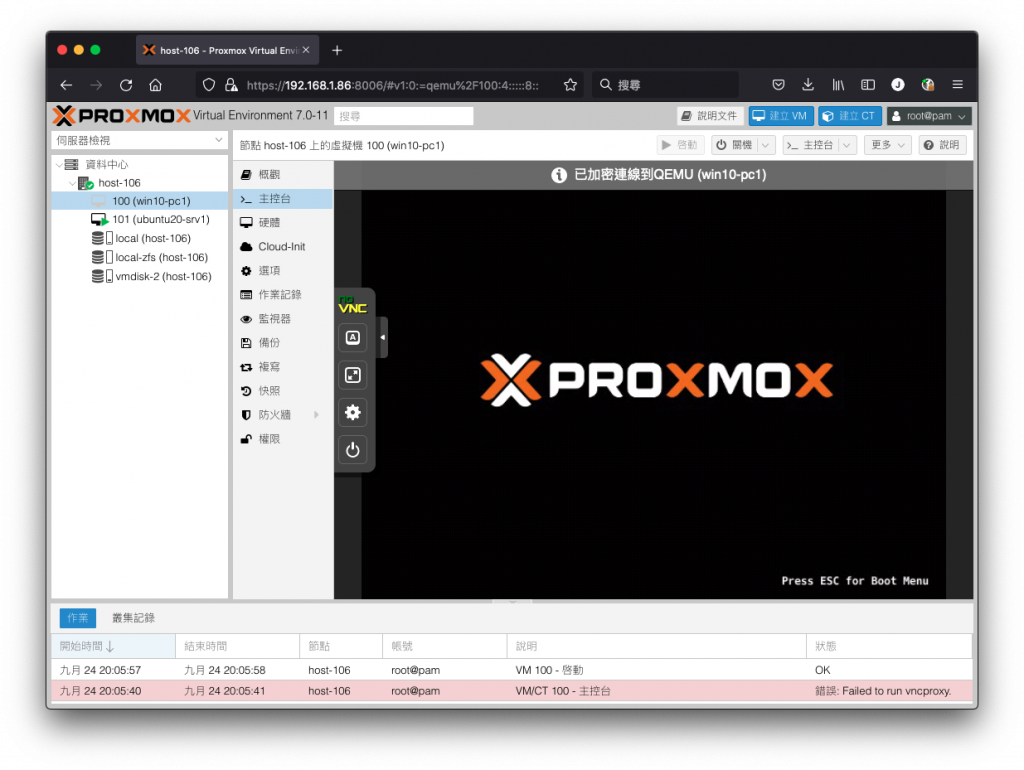
Task: Open 快照 snapshots section
Action: tap(283, 391)
